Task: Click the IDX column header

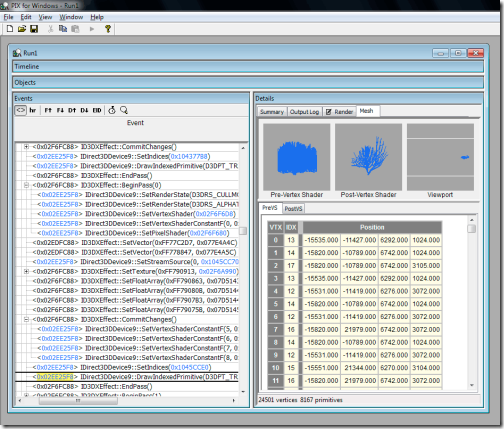Action: pyautogui.click(x=291, y=227)
